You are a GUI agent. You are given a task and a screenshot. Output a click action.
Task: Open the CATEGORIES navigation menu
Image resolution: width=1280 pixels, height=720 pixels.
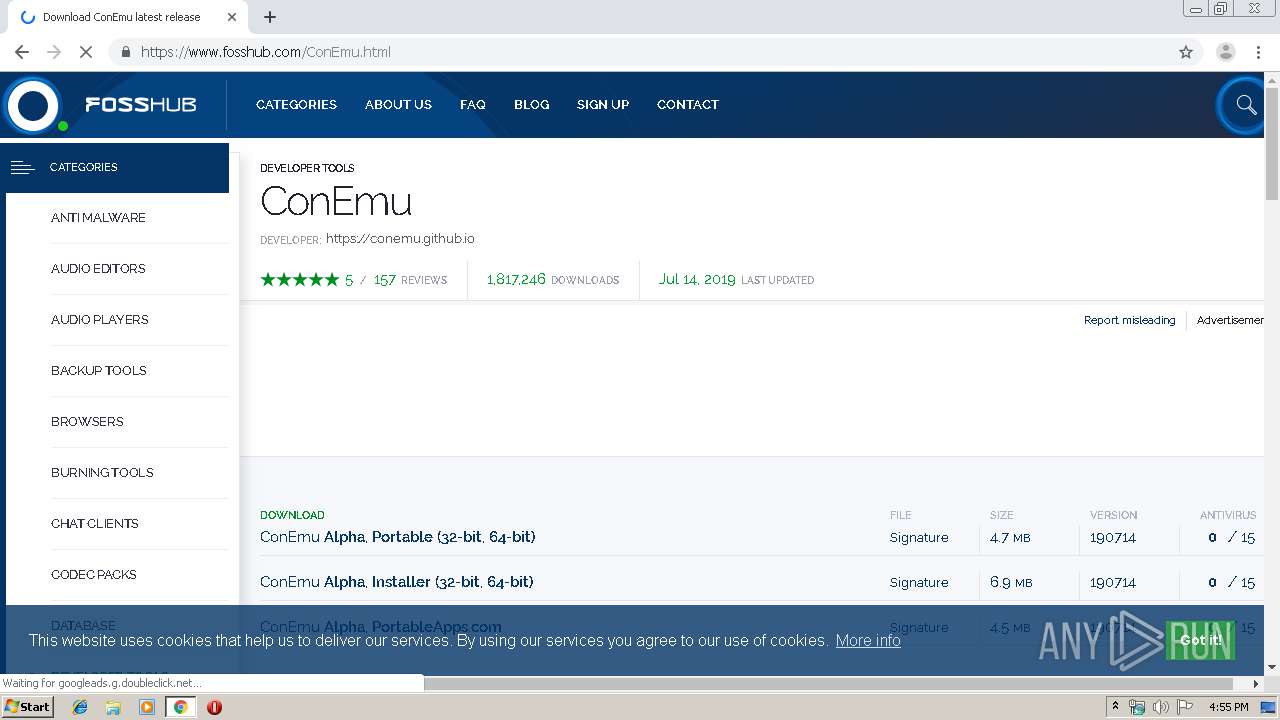coord(296,104)
